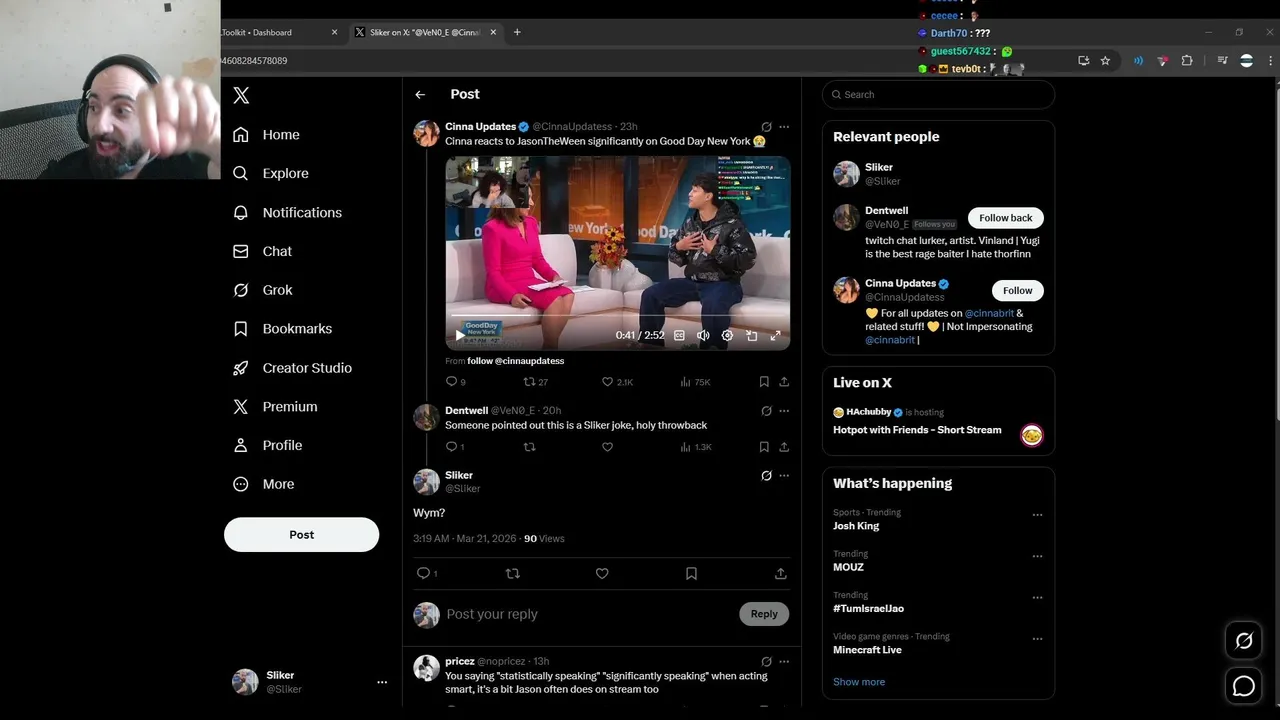Image resolution: width=1280 pixels, height=720 pixels.
Task: Click the Reply button
Action: [764, 614]
